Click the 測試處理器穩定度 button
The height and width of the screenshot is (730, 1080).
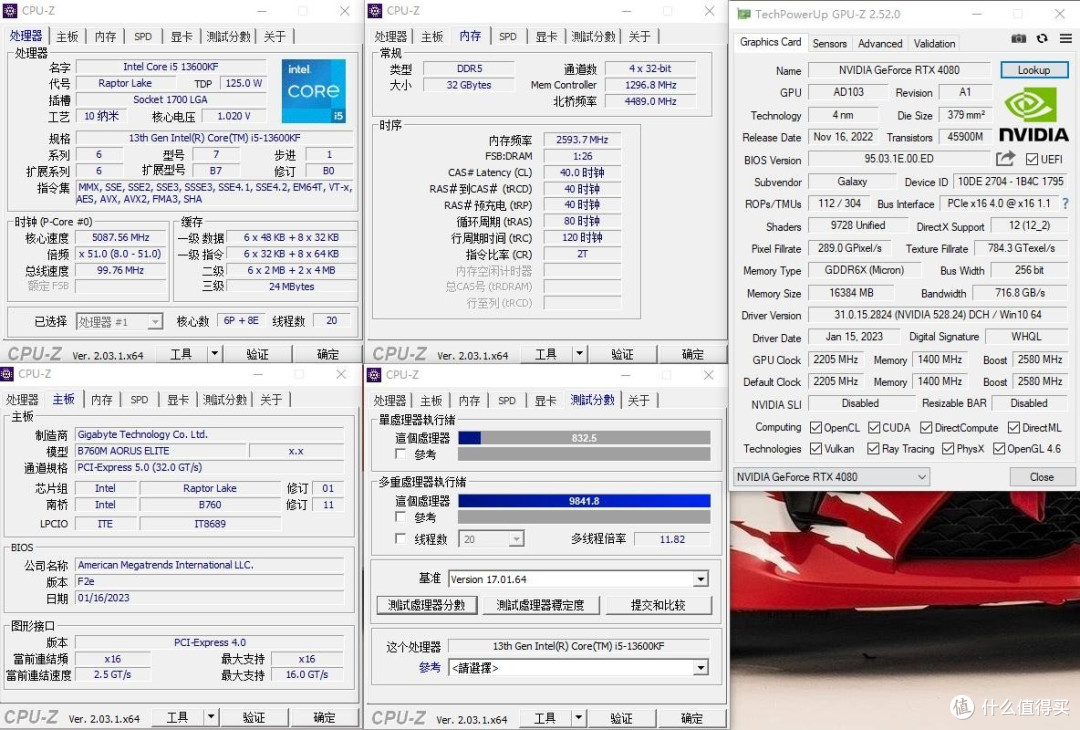(x=540, y=605)
